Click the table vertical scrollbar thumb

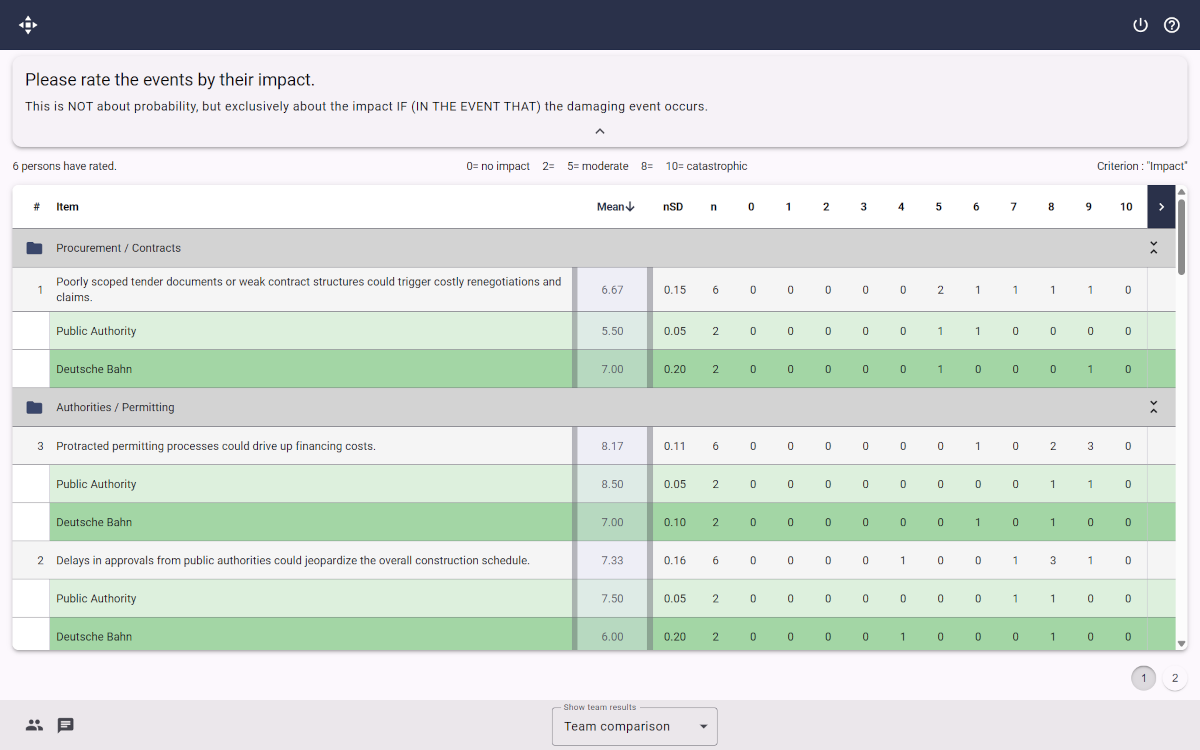[1182, 236]
